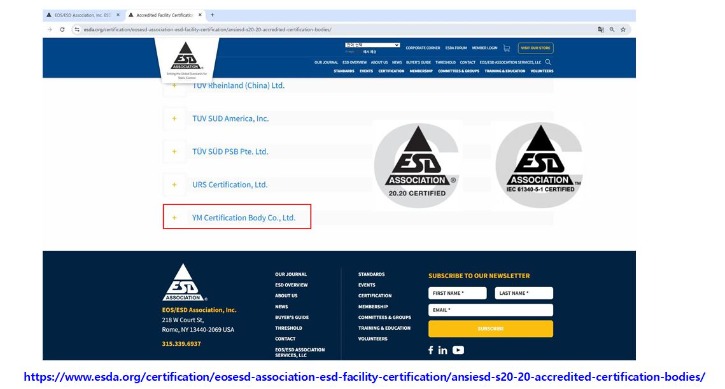Open the shopping cart icon
Screen dimensions: 725x389
tap(507, 48)
